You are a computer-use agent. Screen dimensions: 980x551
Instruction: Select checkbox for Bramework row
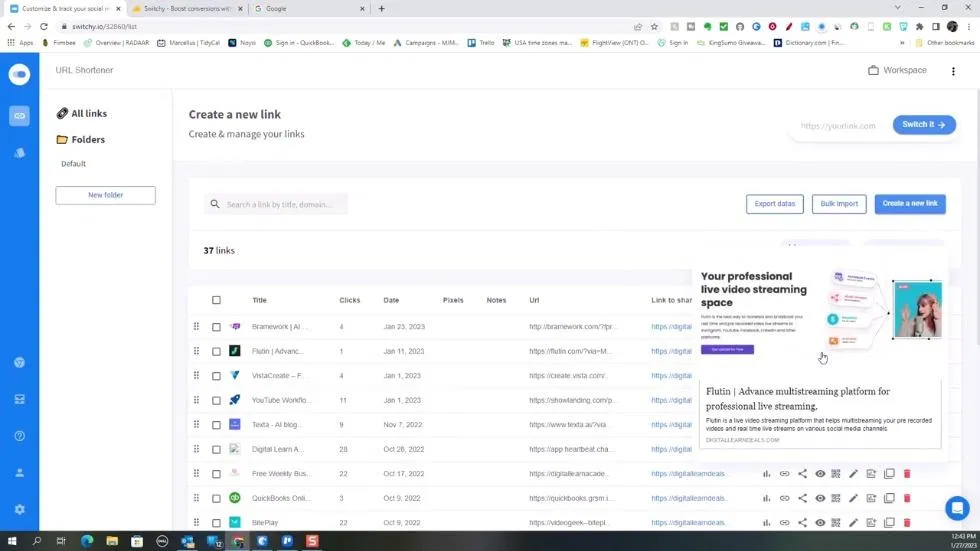216,327
